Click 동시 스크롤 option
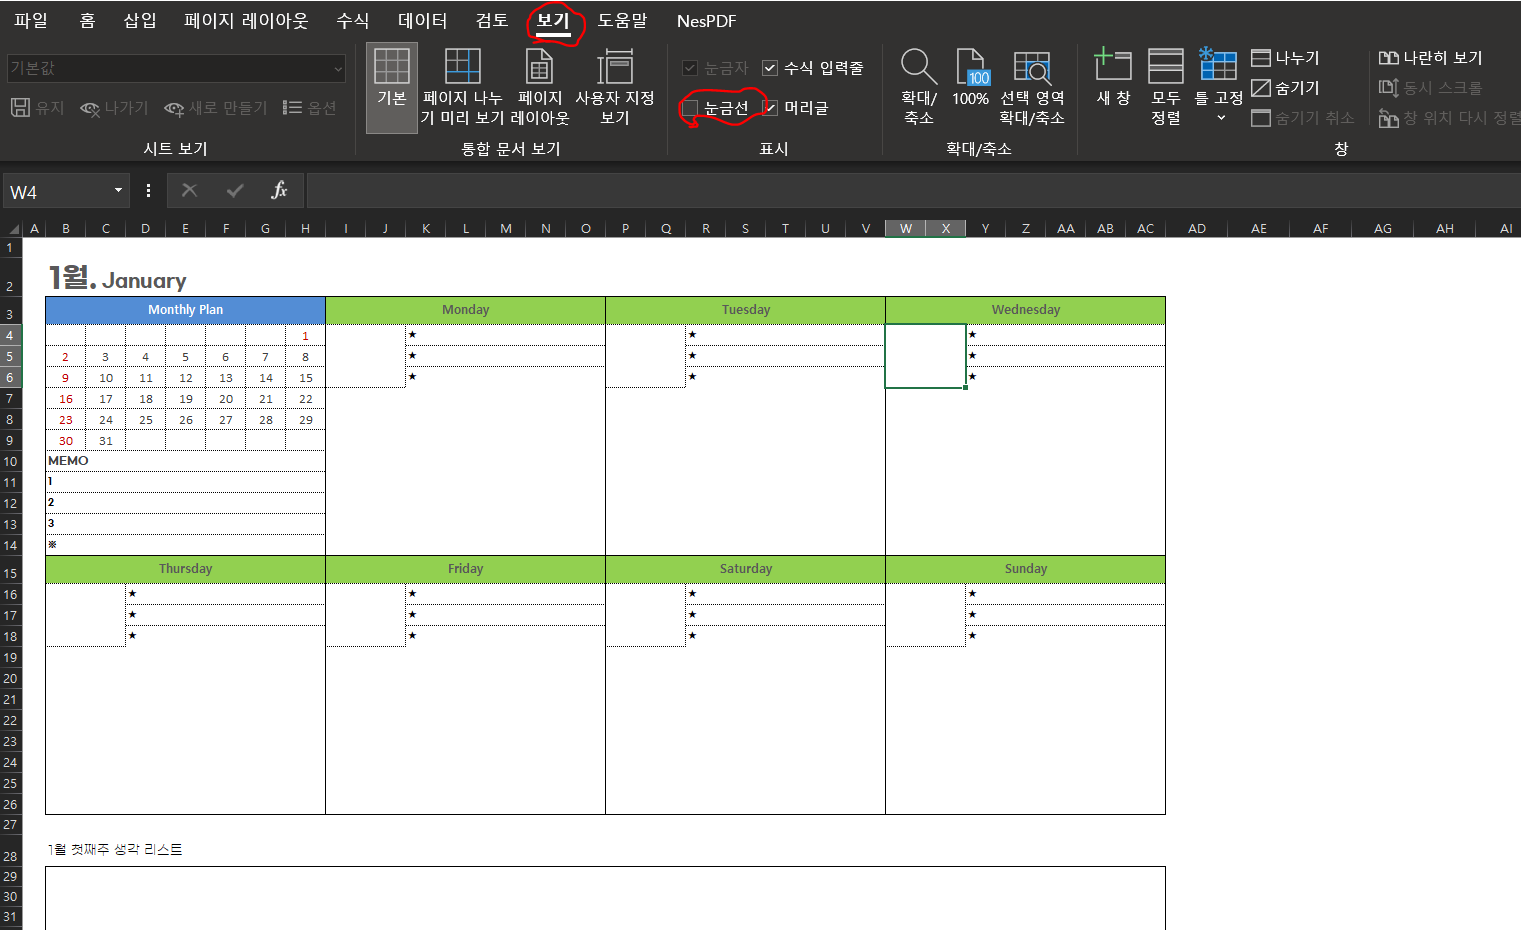 (x=1431, y=88)
